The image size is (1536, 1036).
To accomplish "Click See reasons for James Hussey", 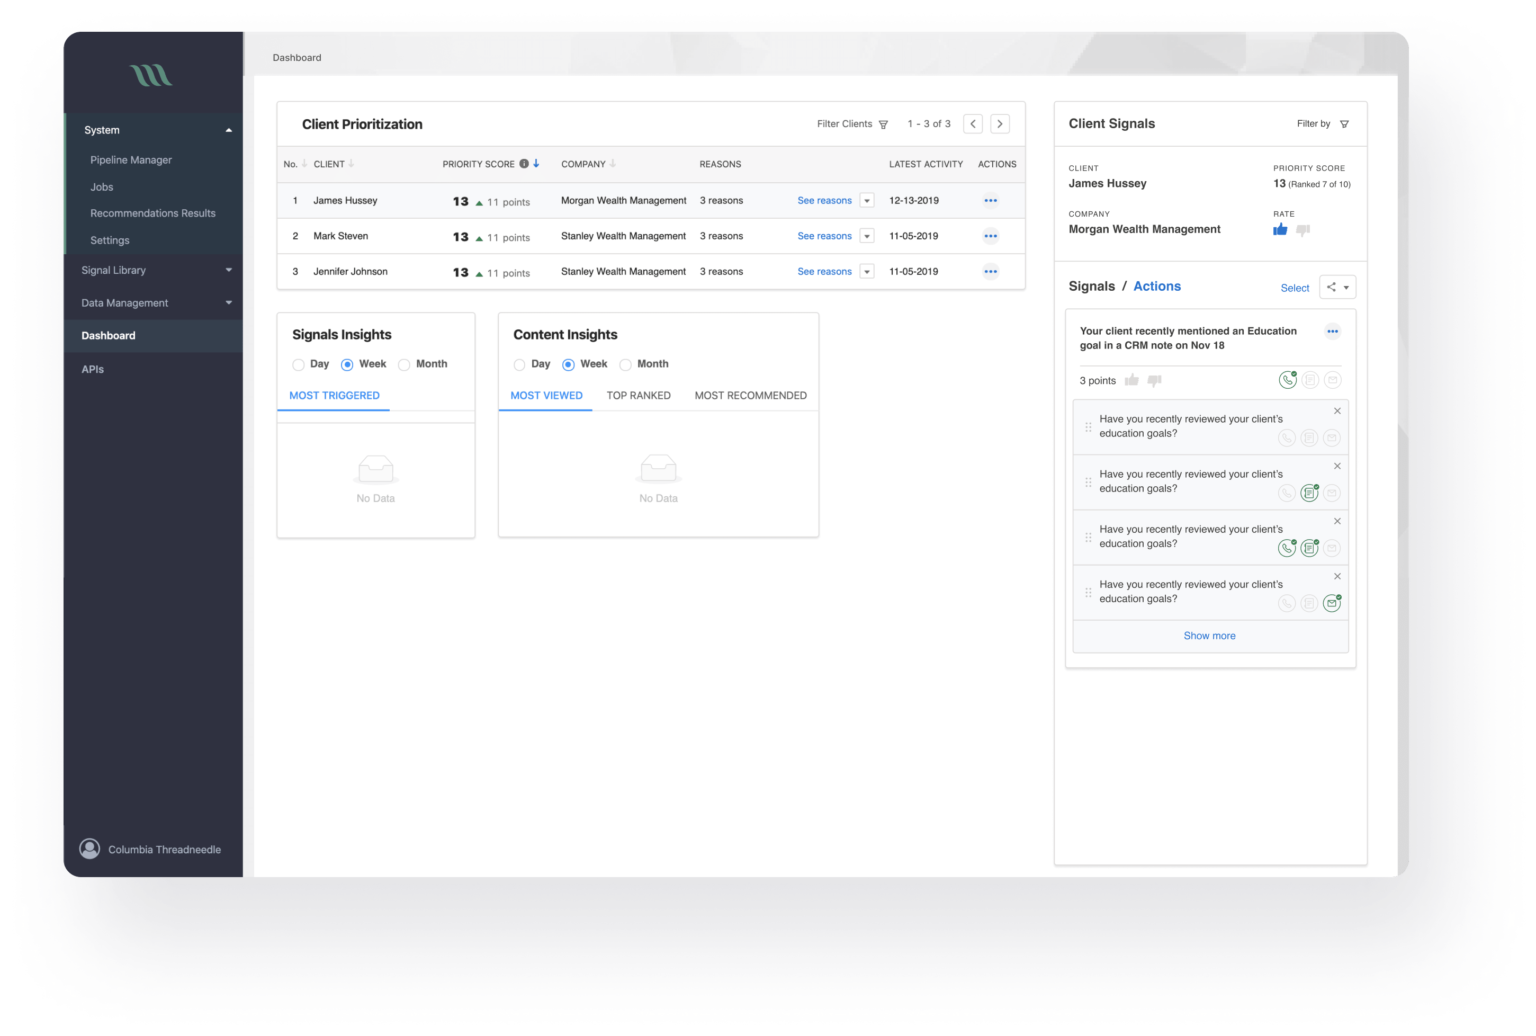I will pos(825,200).
